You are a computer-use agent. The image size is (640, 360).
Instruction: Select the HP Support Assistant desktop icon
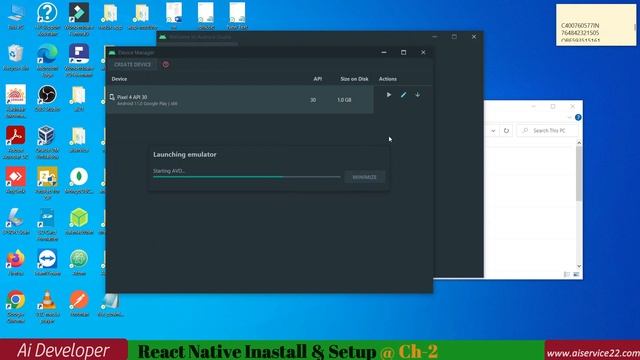tap(47, 18)
